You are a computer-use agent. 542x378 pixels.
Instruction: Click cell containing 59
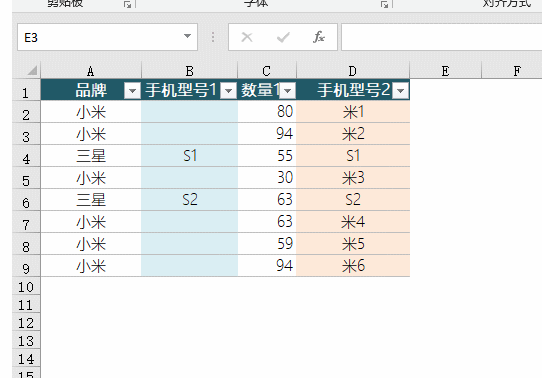[267, 244]
